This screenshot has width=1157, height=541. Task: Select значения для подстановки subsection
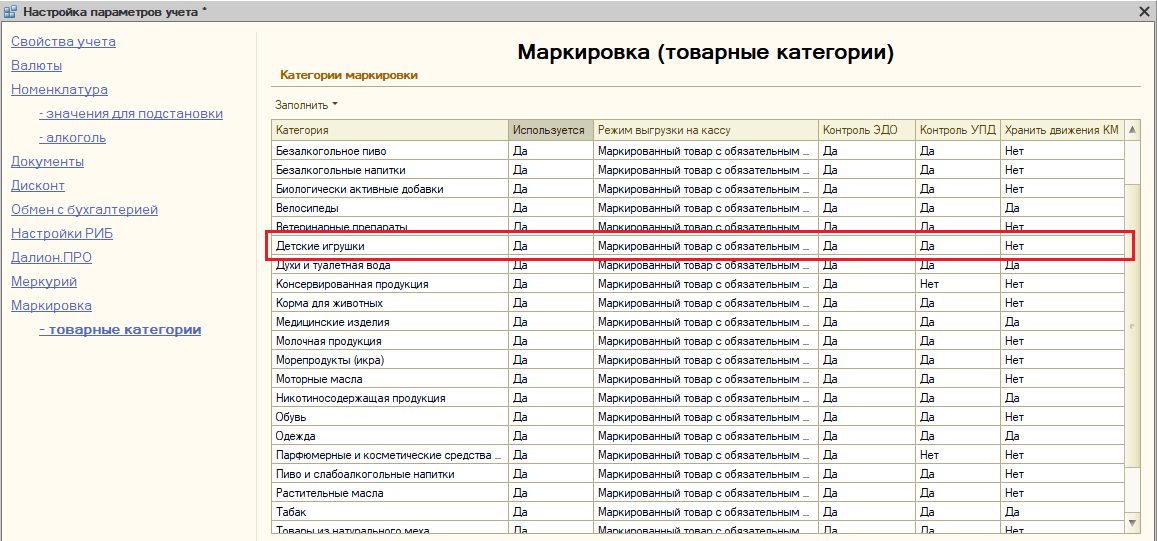coord(130,114)
